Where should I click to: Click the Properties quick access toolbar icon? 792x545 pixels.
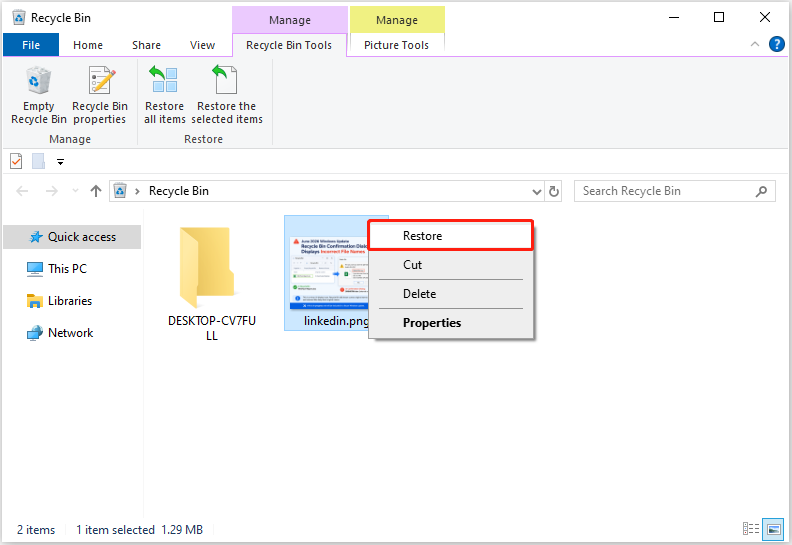pos(16,162)
